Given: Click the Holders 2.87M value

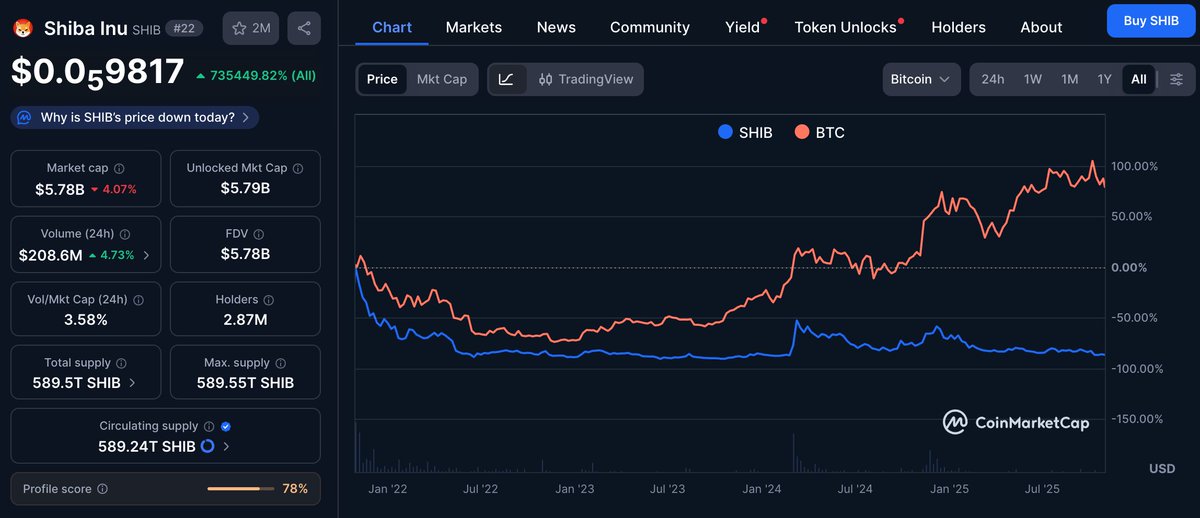Looking at the screenshot, I should point(245,319).
